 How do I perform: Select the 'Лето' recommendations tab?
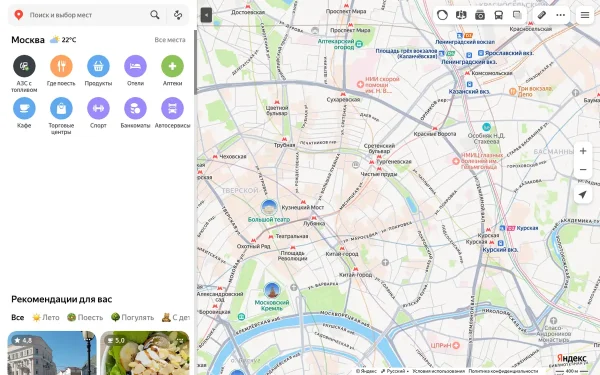coord(46,317)
